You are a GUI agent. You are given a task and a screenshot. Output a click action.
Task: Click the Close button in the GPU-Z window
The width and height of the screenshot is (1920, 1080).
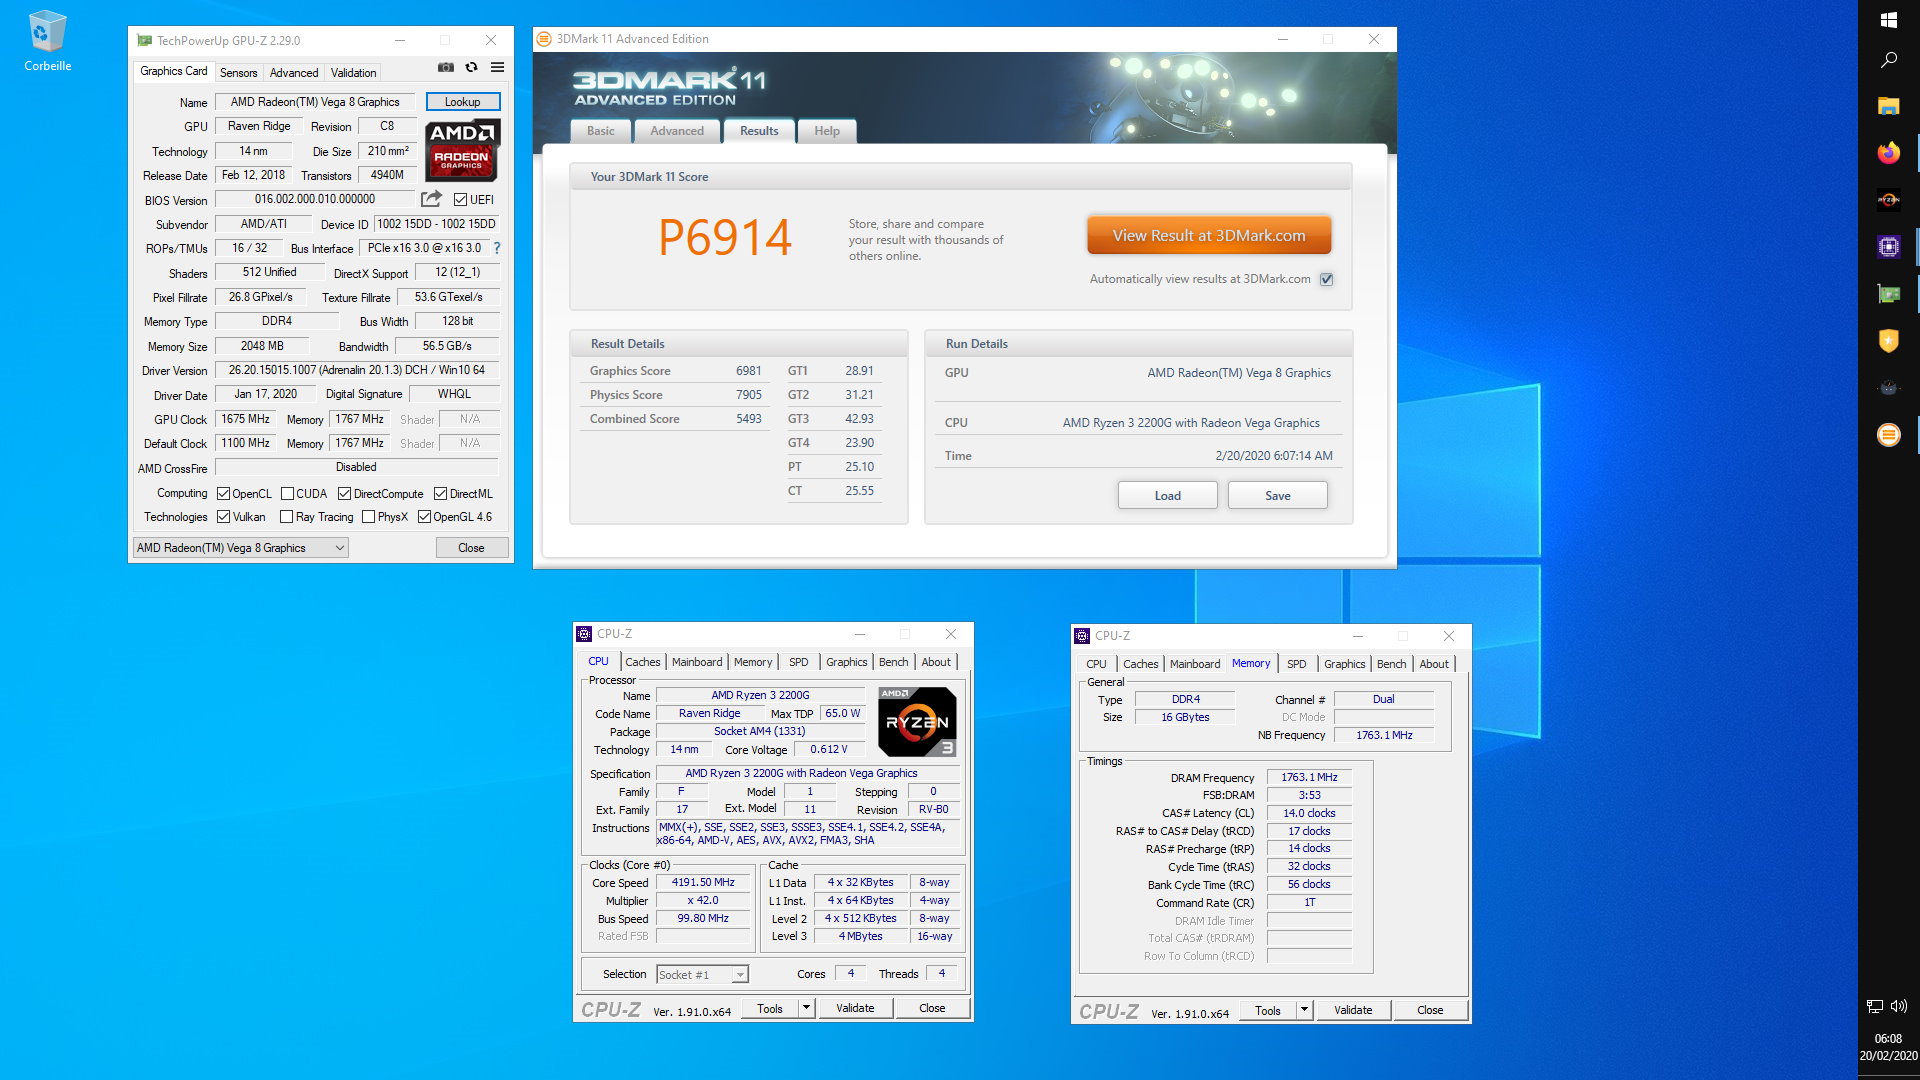(471, 548)
